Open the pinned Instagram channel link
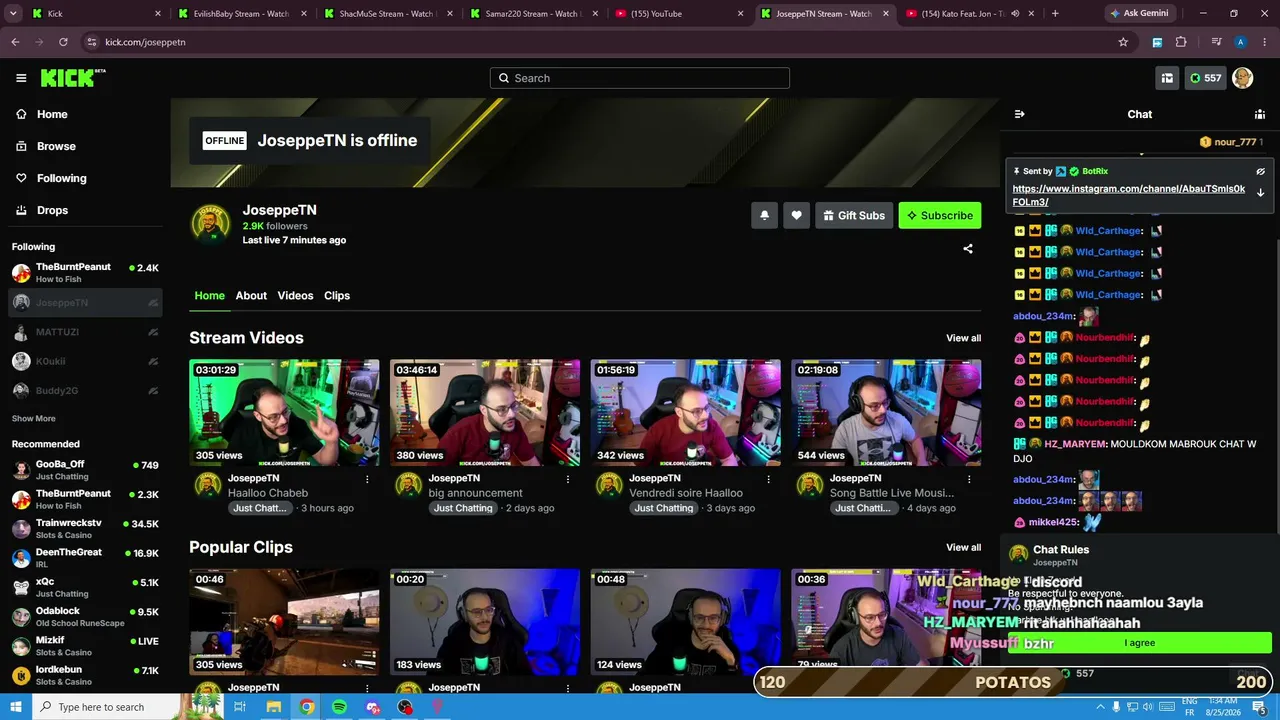1280x720 pixels. (x=1128, y=195)
